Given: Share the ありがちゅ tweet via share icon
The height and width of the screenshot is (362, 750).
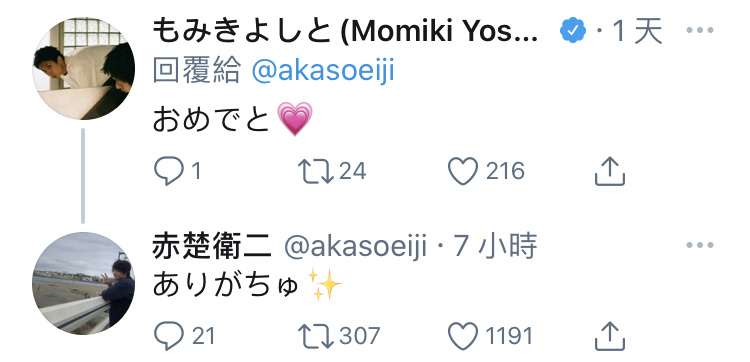Looking at the screenshot, I should pos(610,336).
